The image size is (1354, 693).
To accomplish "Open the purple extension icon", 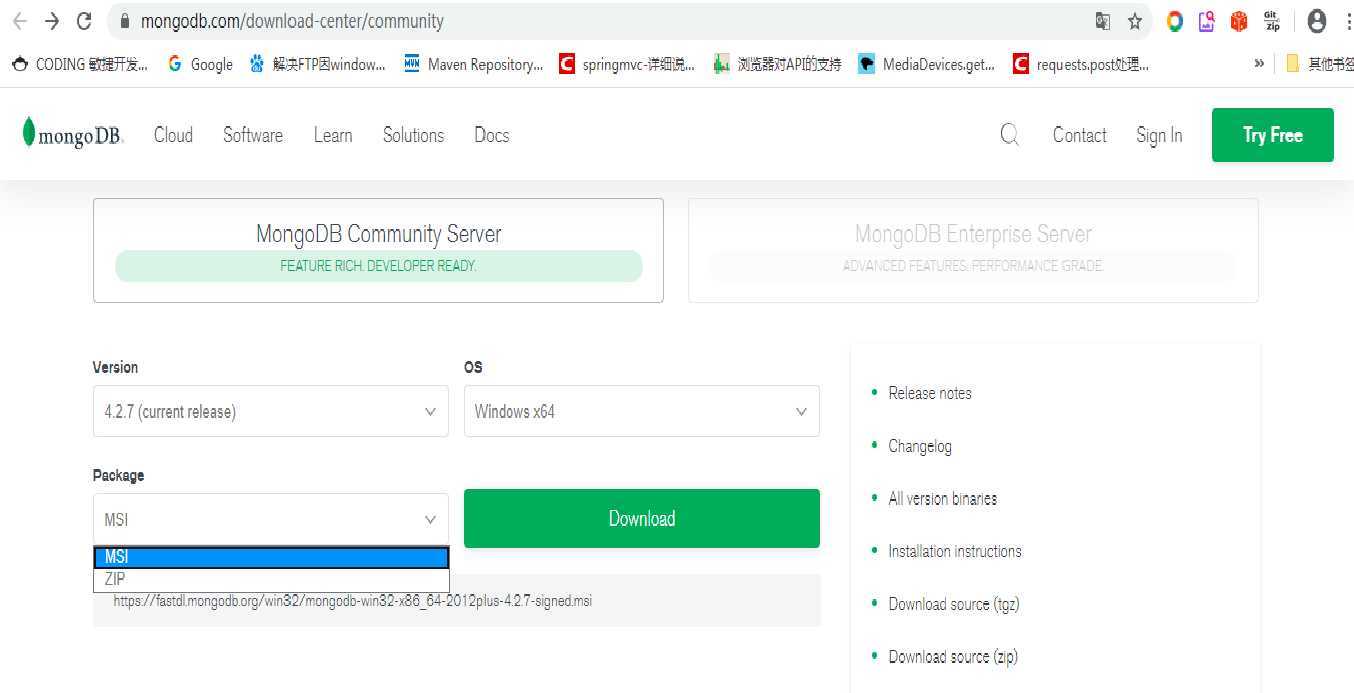I will 1207,21.
